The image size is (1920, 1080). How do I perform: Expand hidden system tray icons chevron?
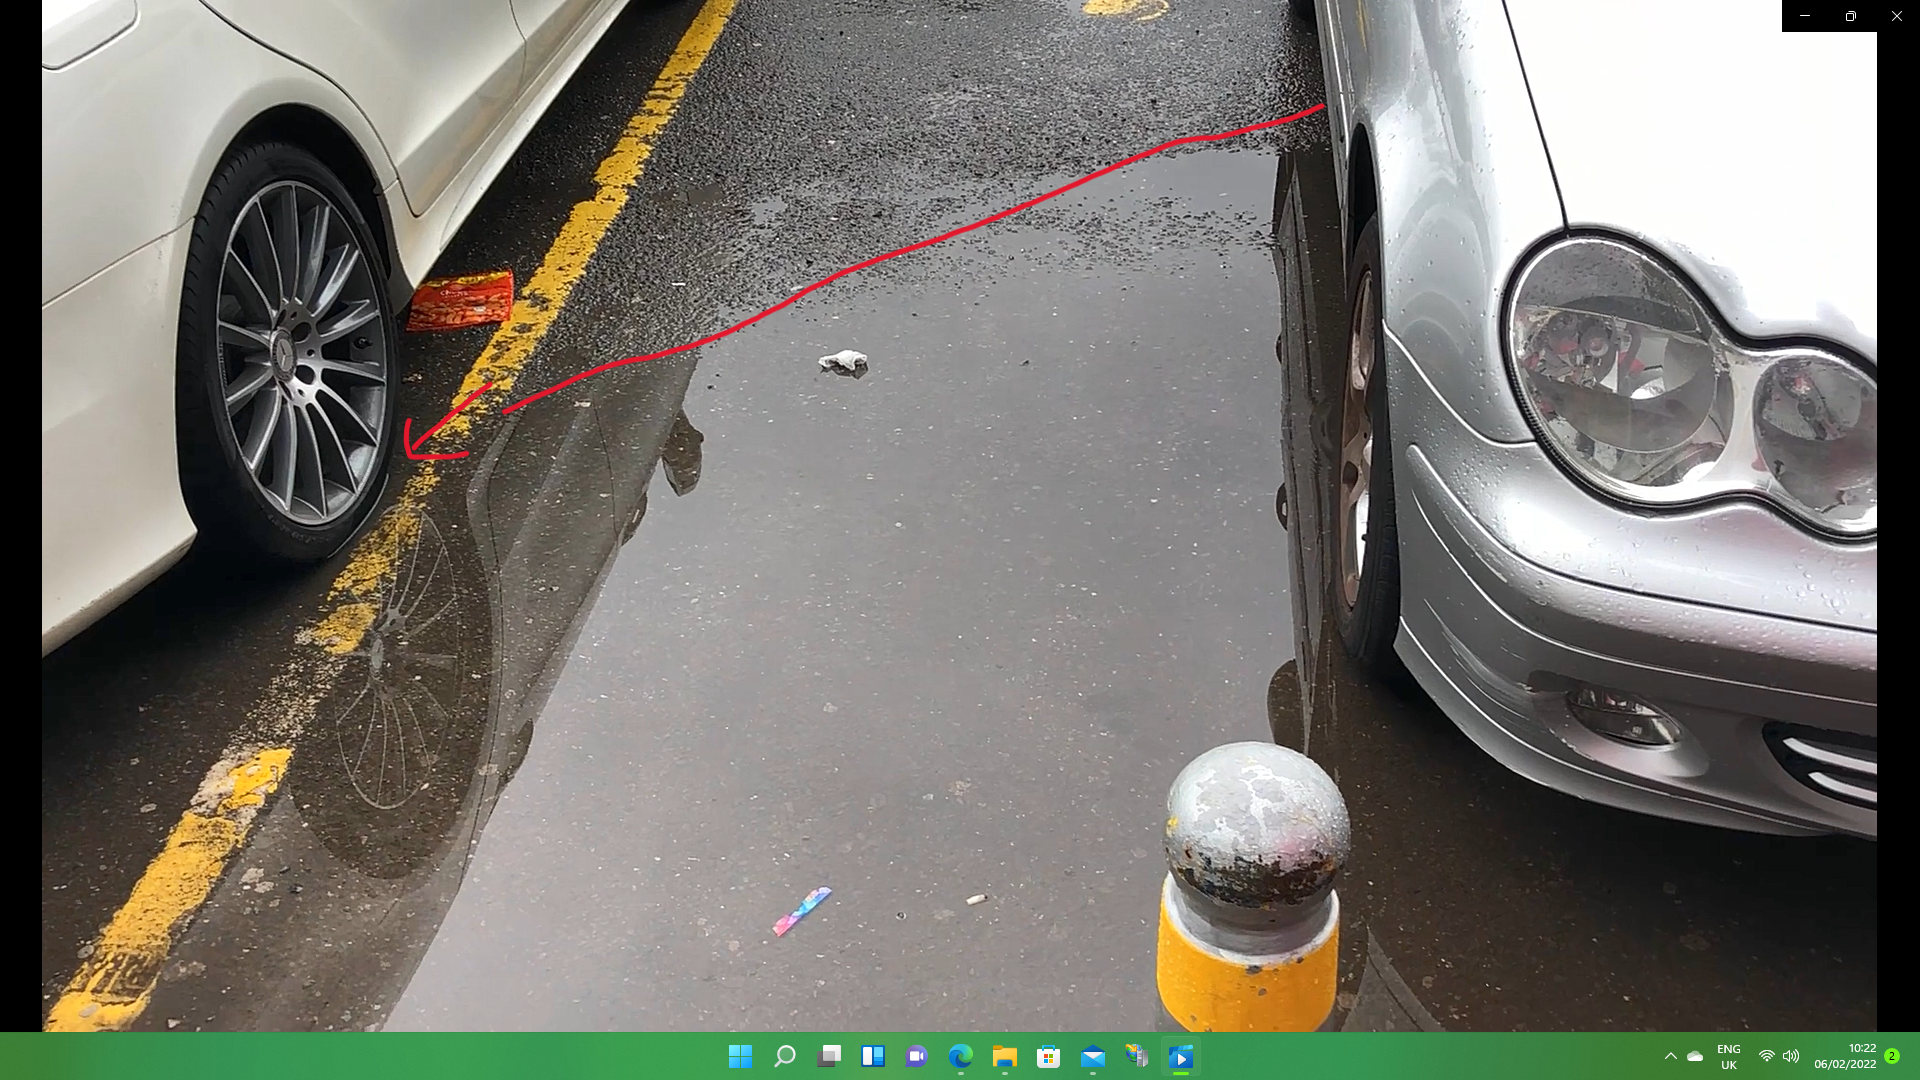[1670, 1056]
